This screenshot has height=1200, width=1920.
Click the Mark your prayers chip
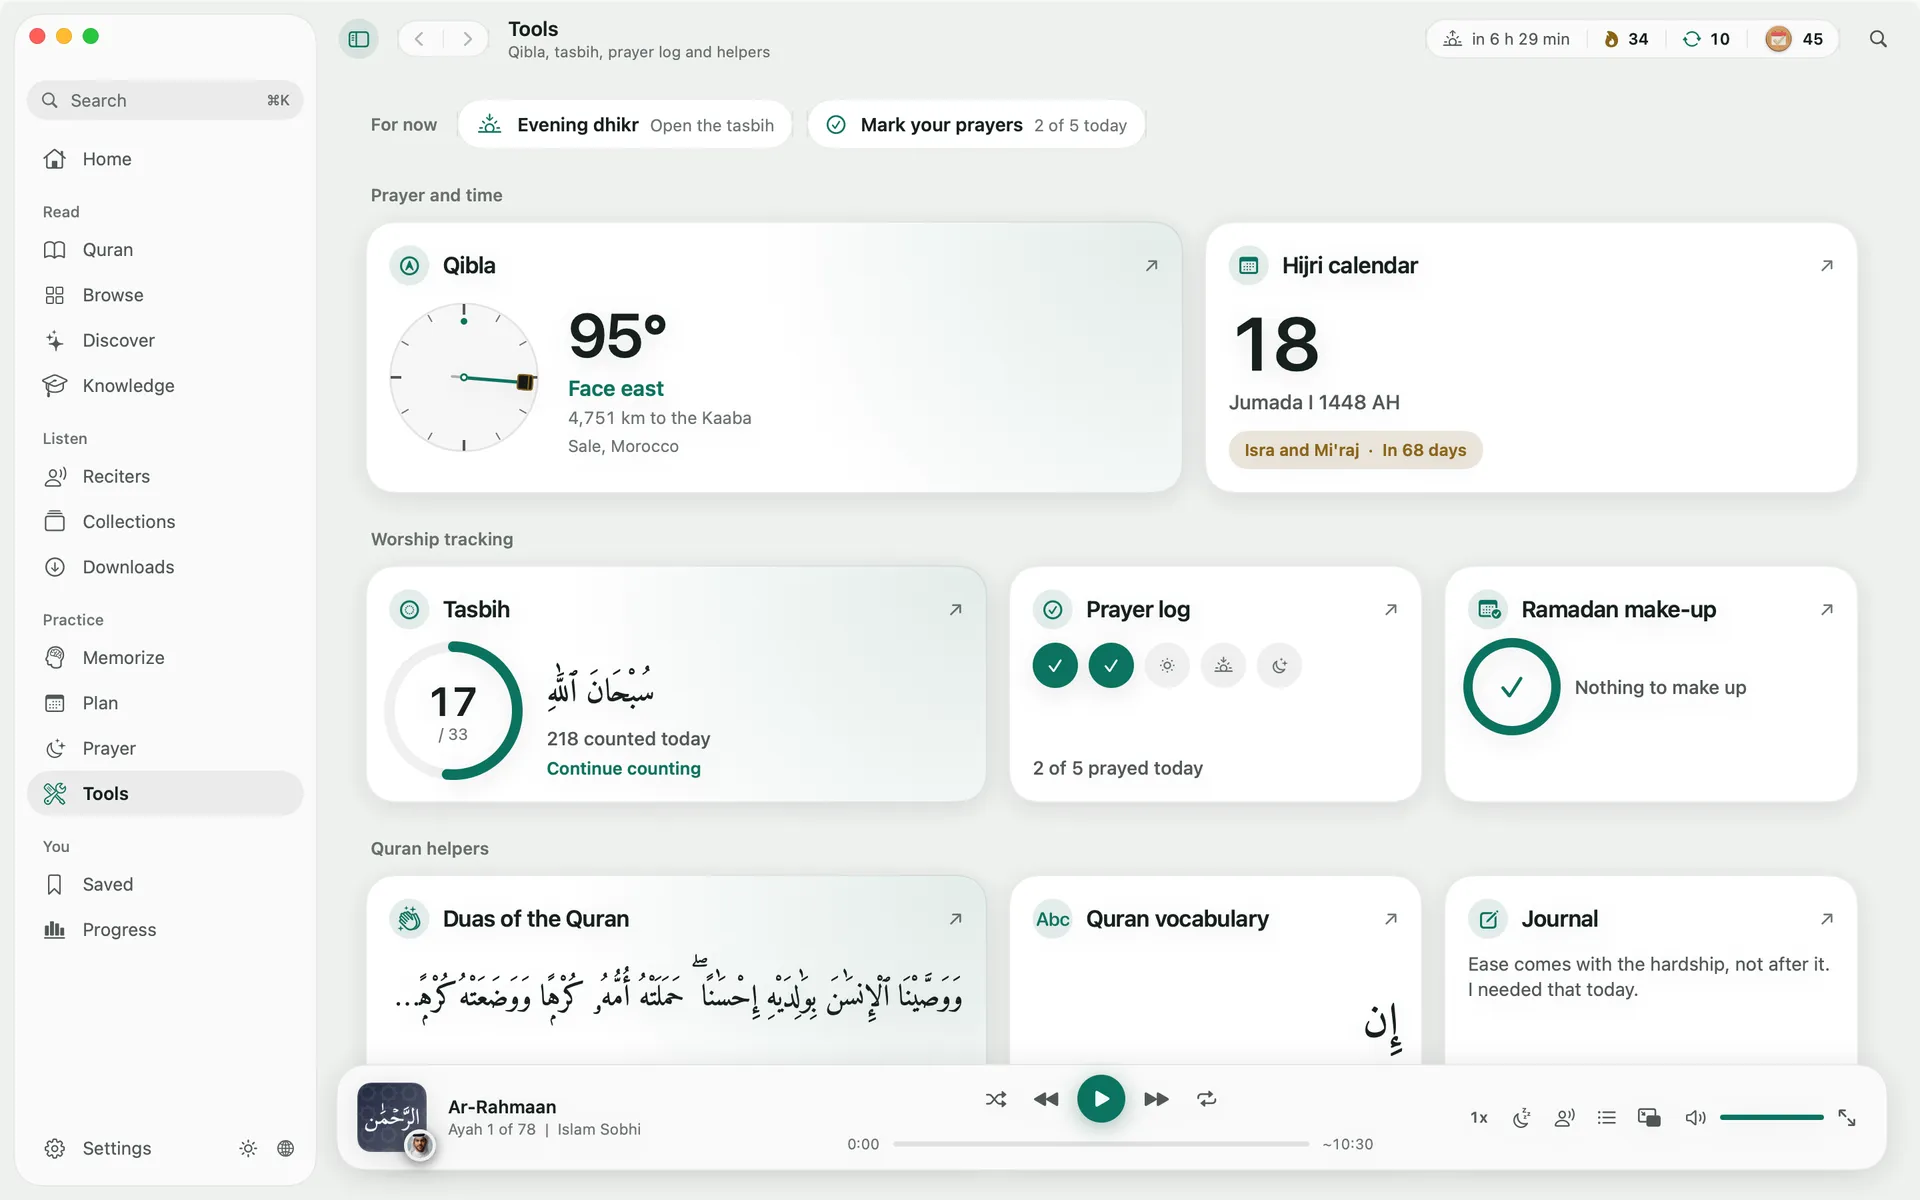976,125
